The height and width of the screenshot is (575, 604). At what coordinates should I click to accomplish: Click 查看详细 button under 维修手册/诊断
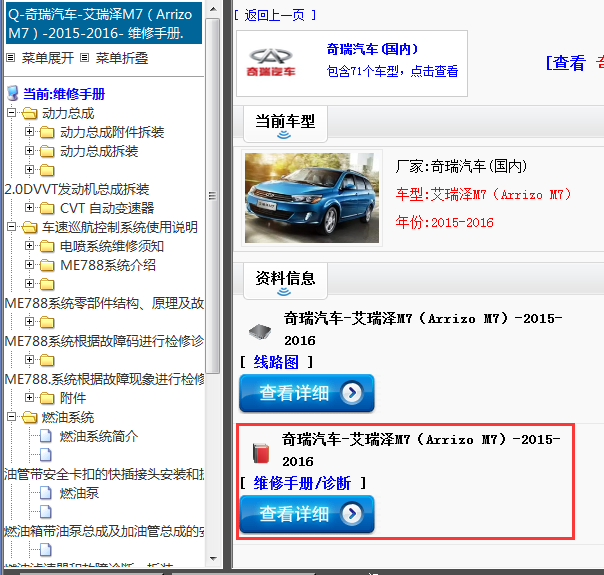click(307, 514)
